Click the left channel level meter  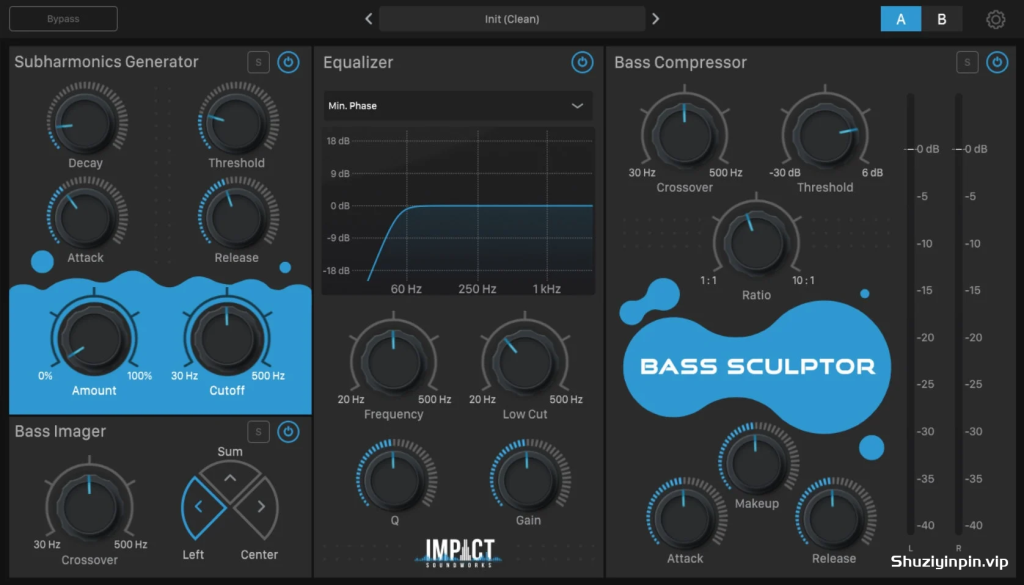tap(910, 314)
